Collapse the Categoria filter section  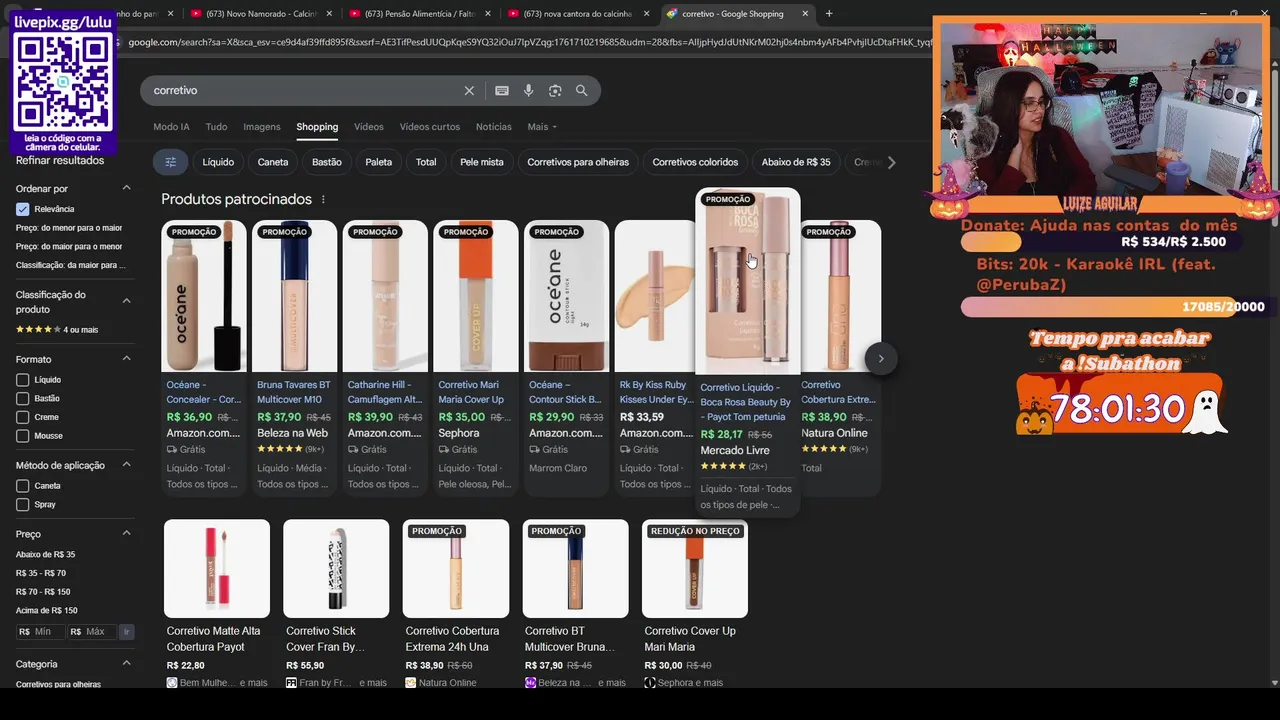click(127, 663)
